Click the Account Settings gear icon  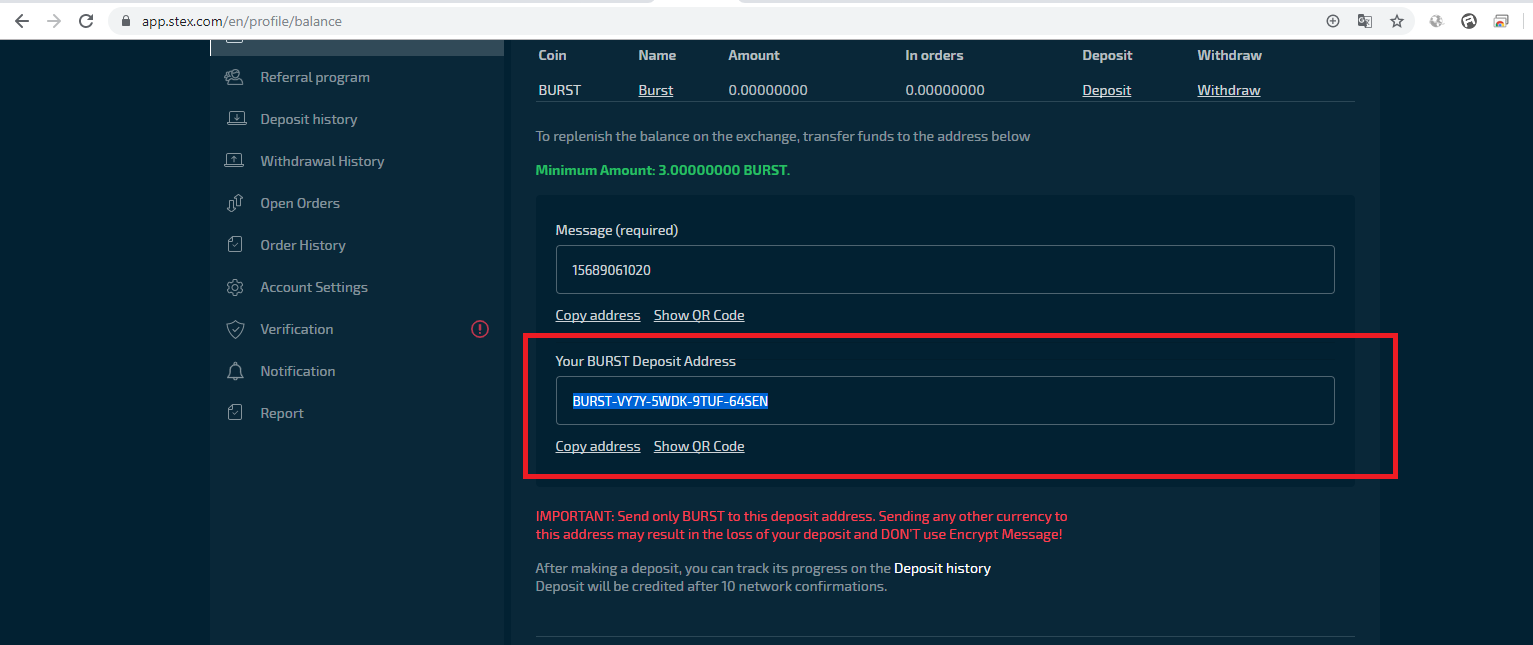pos(235,287)
